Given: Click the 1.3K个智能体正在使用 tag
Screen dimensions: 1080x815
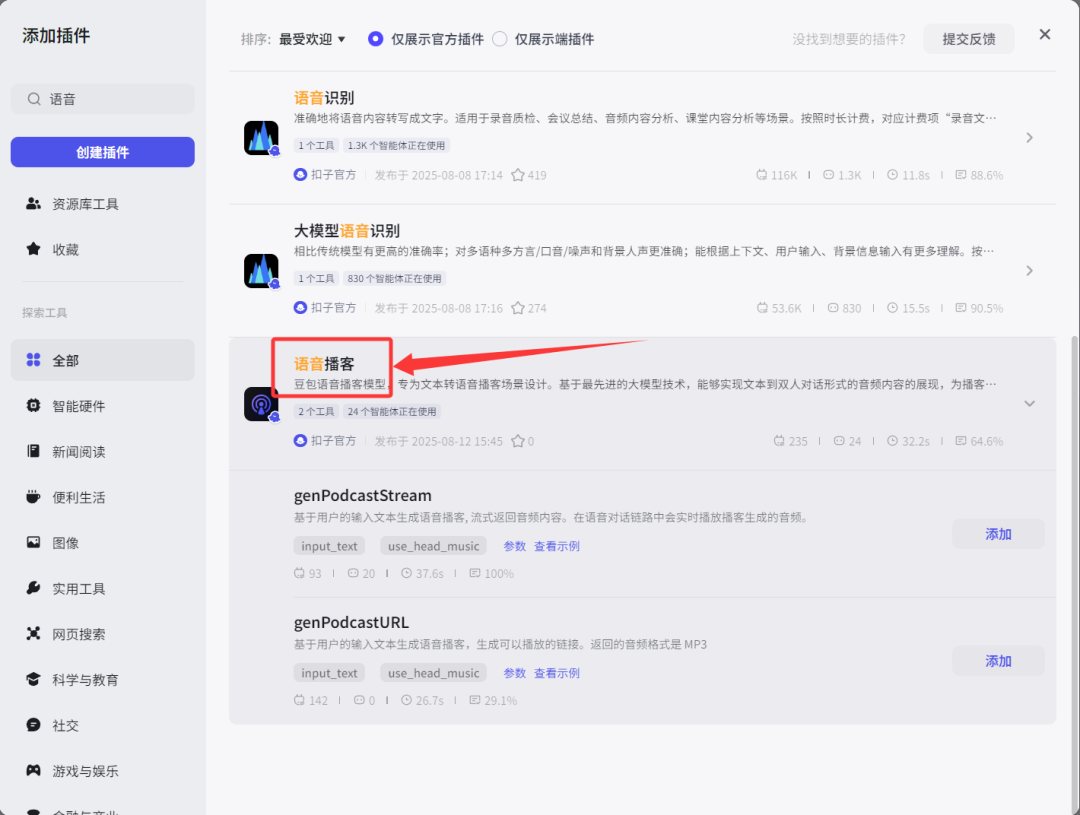Looking at the screenshot, I should click(396, 145).
